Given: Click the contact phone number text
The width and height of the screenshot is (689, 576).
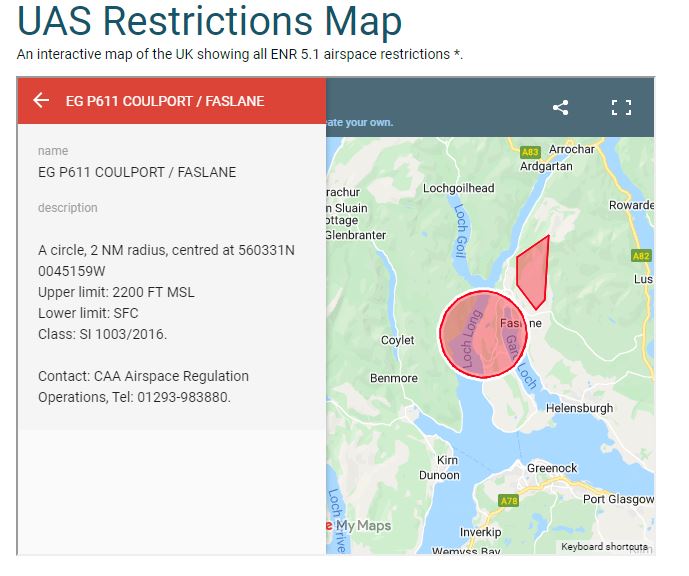Looking at the screenshot, I should tap(184, 397).
